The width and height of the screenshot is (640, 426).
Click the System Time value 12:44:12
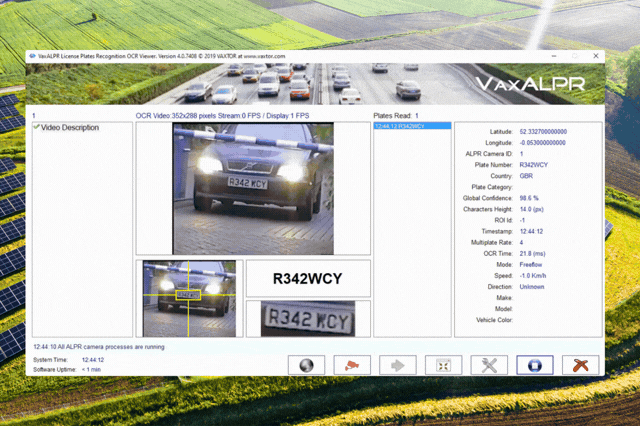click(x=93, y=360)
